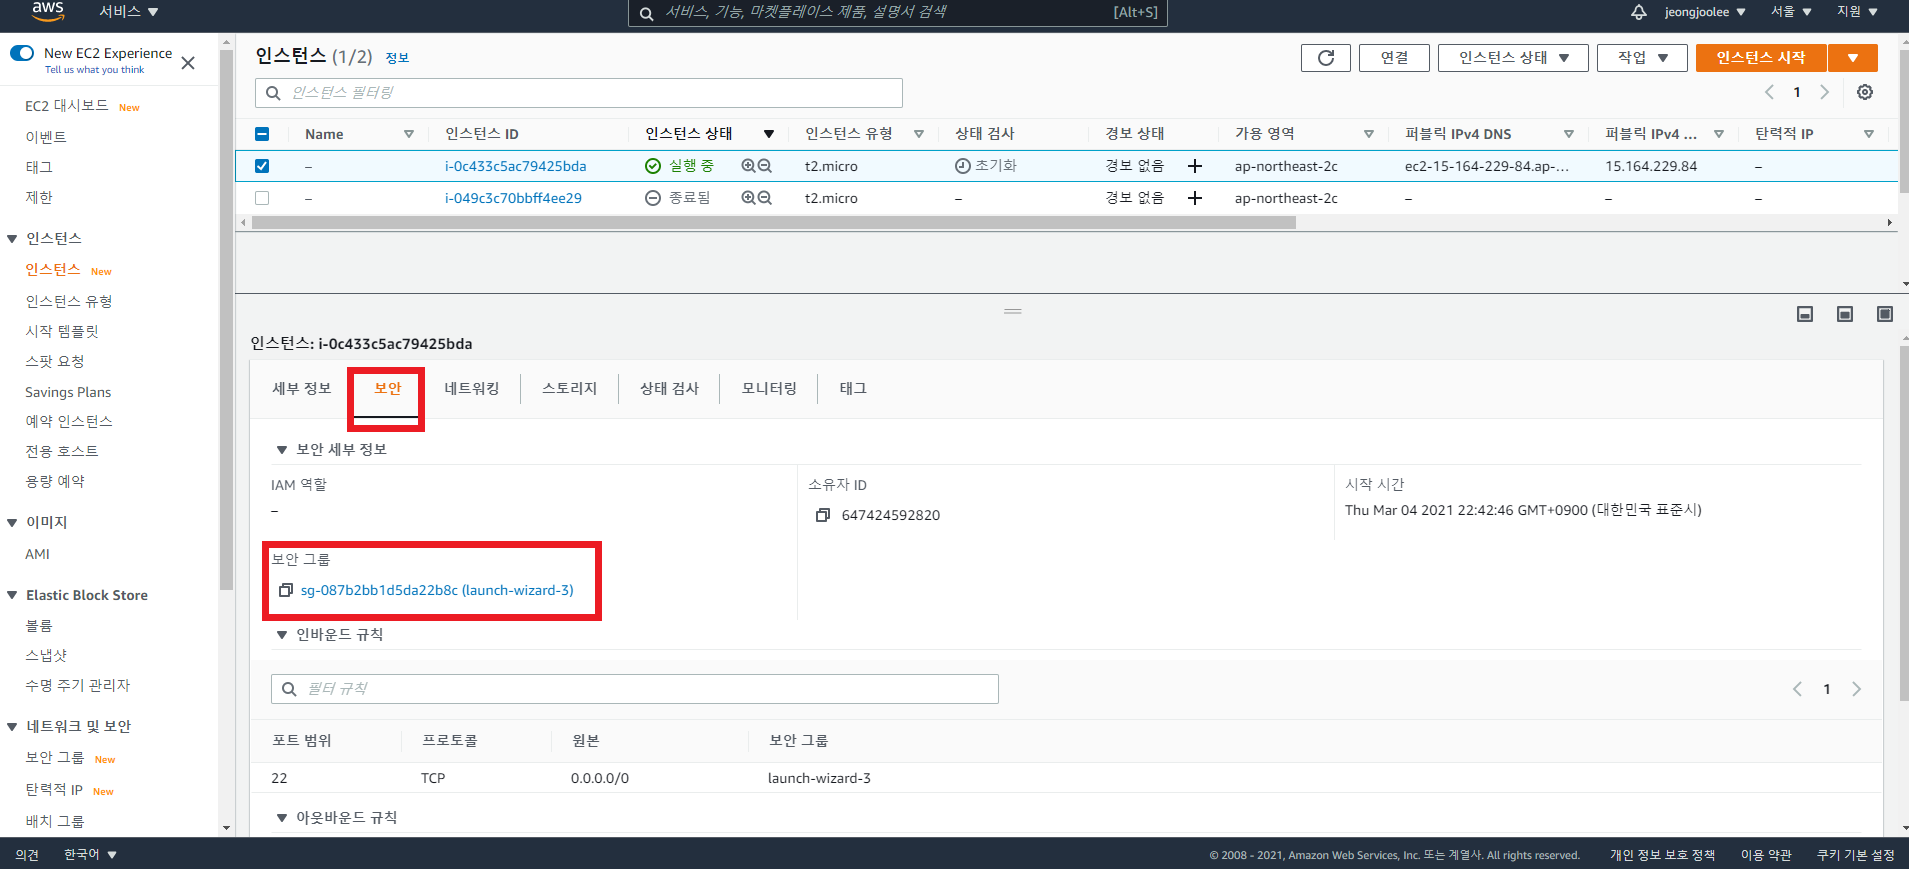Zoom out on status of i-0c433c5ac79425bda
Viewport: 1909px width, 869px height.
pyautogui.click(x=765, y=166)
